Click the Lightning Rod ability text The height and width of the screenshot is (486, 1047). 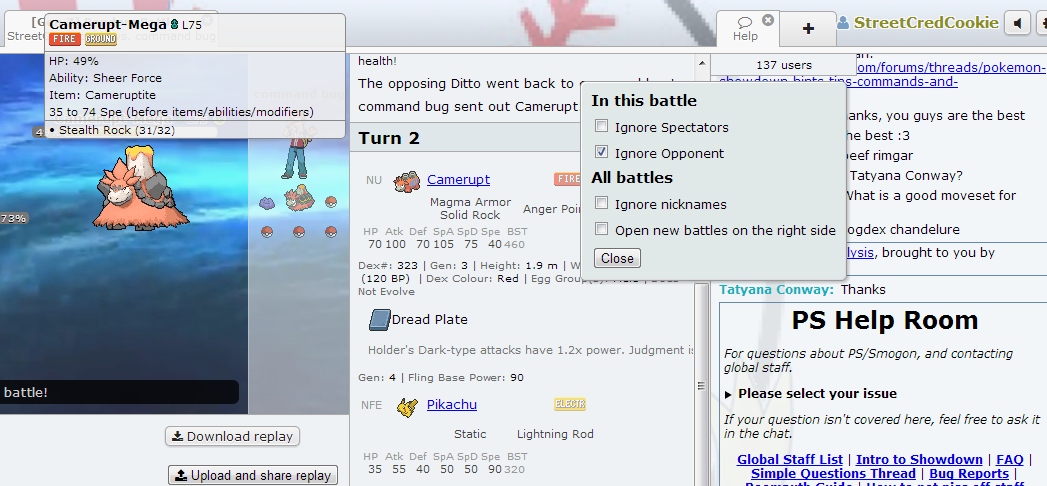click(x=555, y=434)
